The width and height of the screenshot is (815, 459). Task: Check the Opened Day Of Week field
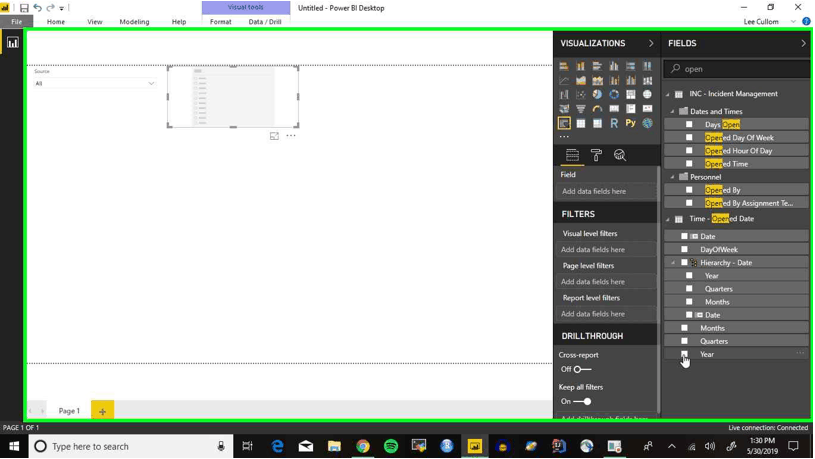point(689,137)
